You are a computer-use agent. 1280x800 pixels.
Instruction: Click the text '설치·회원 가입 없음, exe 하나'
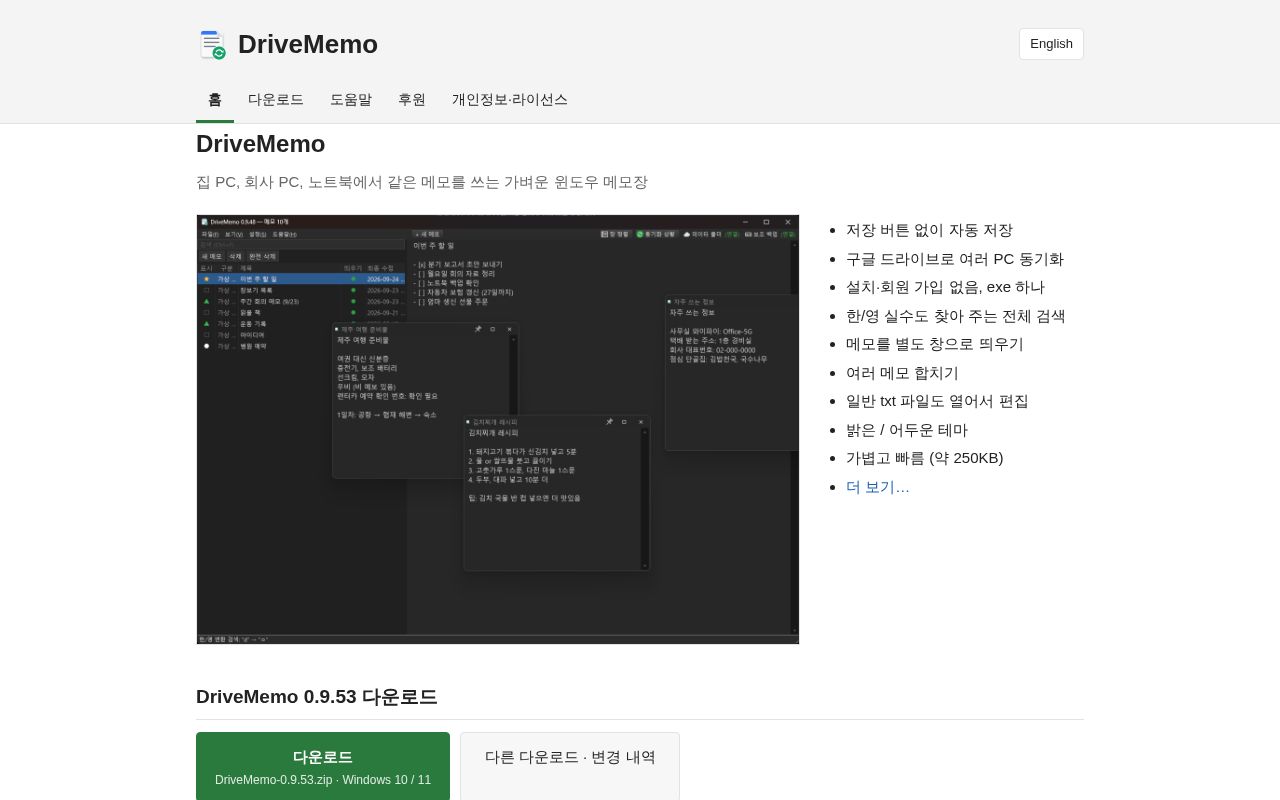[945, 287]
